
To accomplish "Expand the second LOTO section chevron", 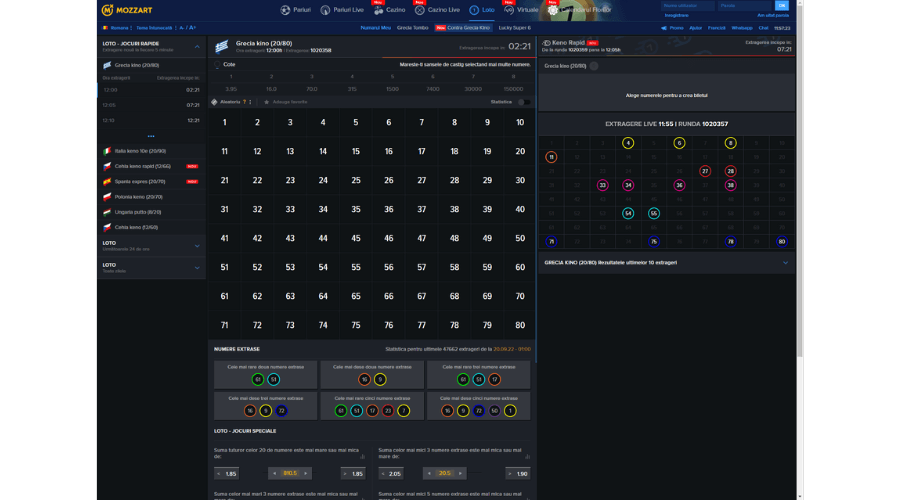I will pos(197,268).
